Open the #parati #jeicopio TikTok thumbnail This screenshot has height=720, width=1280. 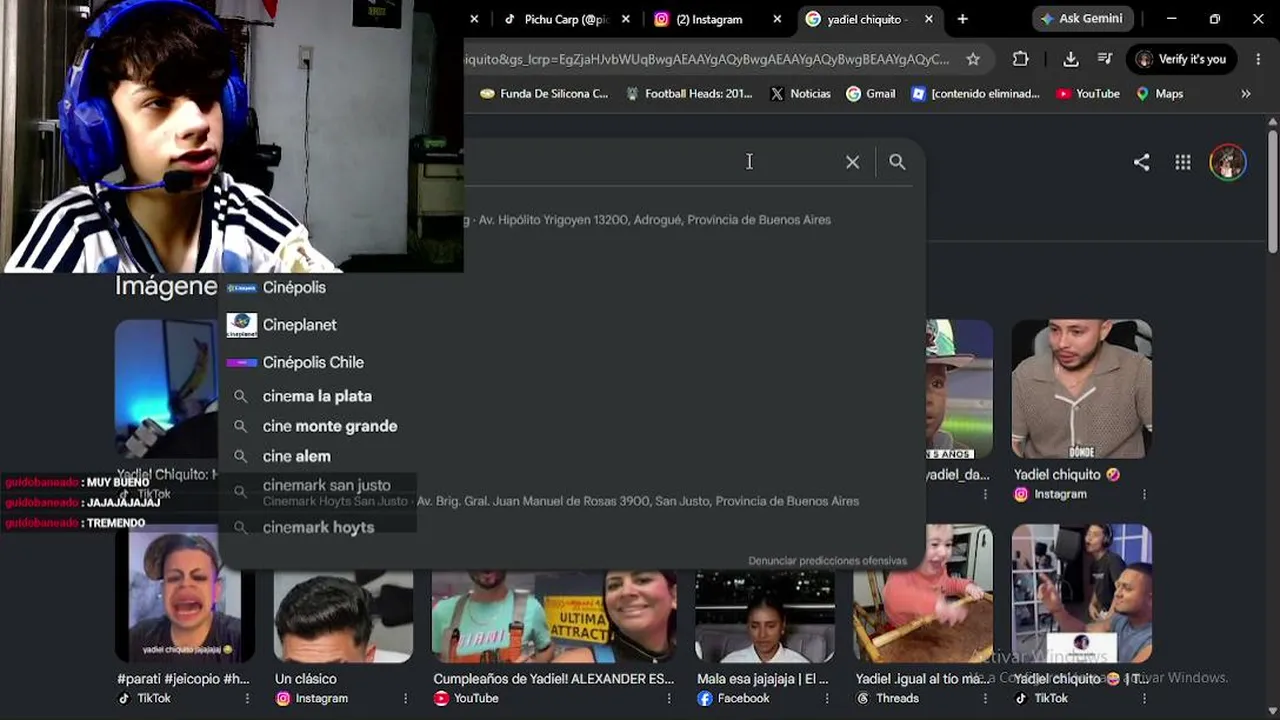click(185, 594)
